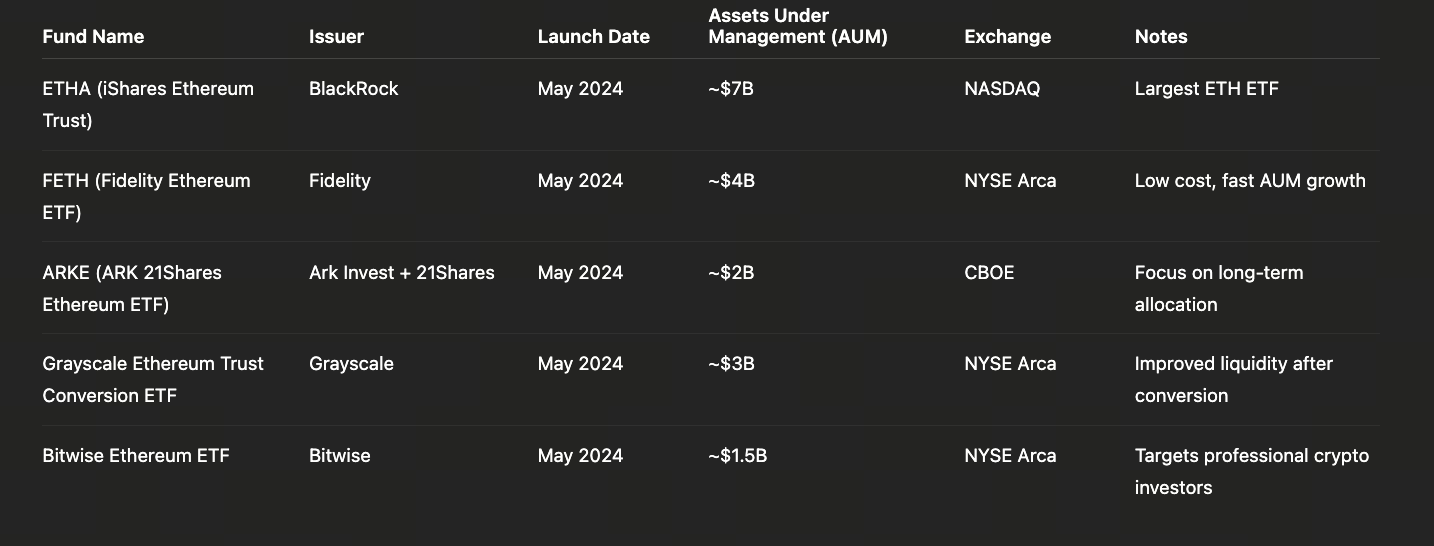Select the ETHA iShares Ethereum Trust cell
The height and width of the screenshot is (546, 1434).
(148, 104)
